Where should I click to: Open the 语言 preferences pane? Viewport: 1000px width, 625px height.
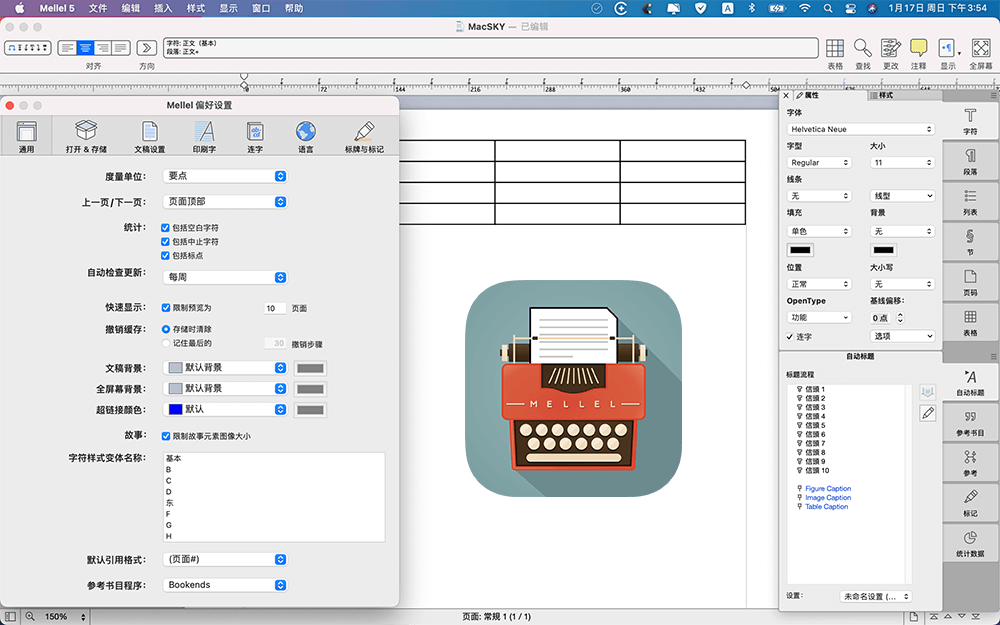pos(305,136)
